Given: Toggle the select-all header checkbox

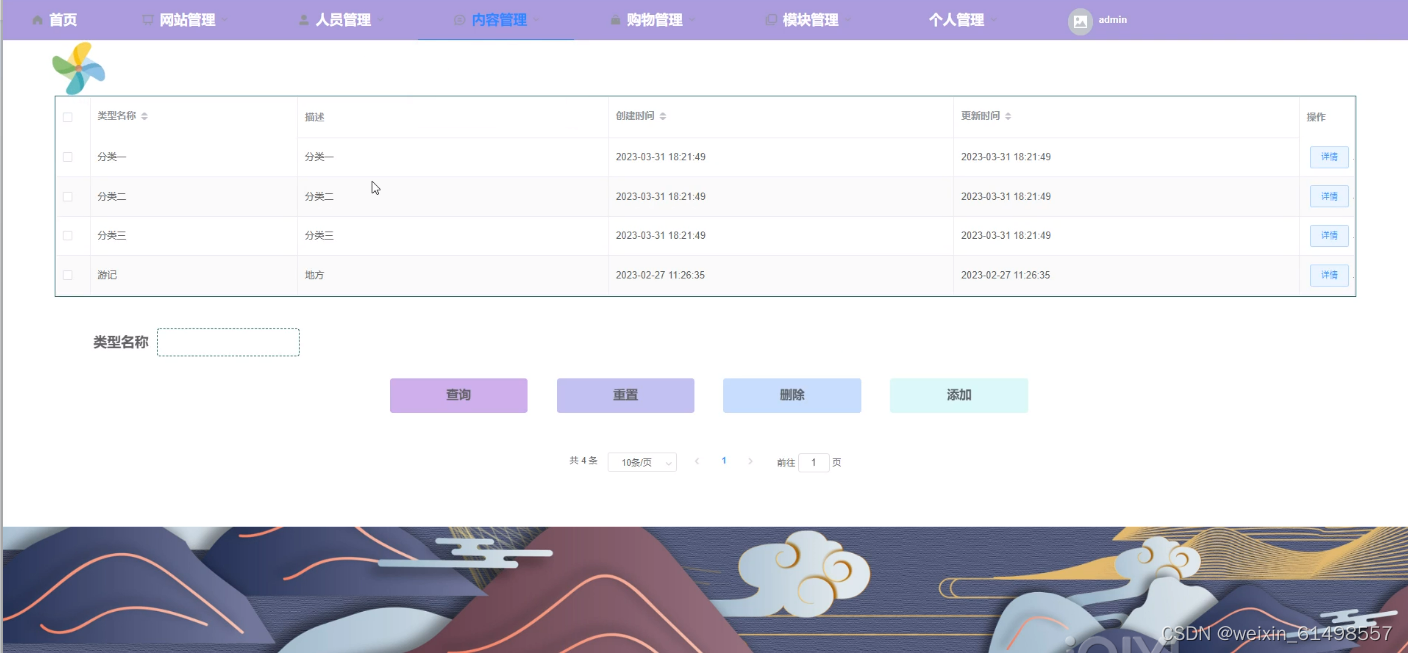Looking at the screenshot, I should point(68,117).
